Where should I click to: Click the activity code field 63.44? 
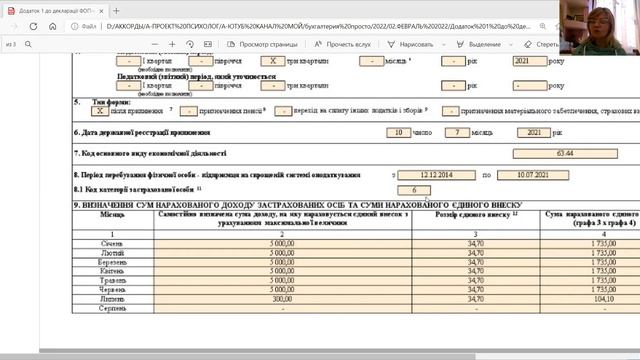pyautogui.click(x=565, y=153)
